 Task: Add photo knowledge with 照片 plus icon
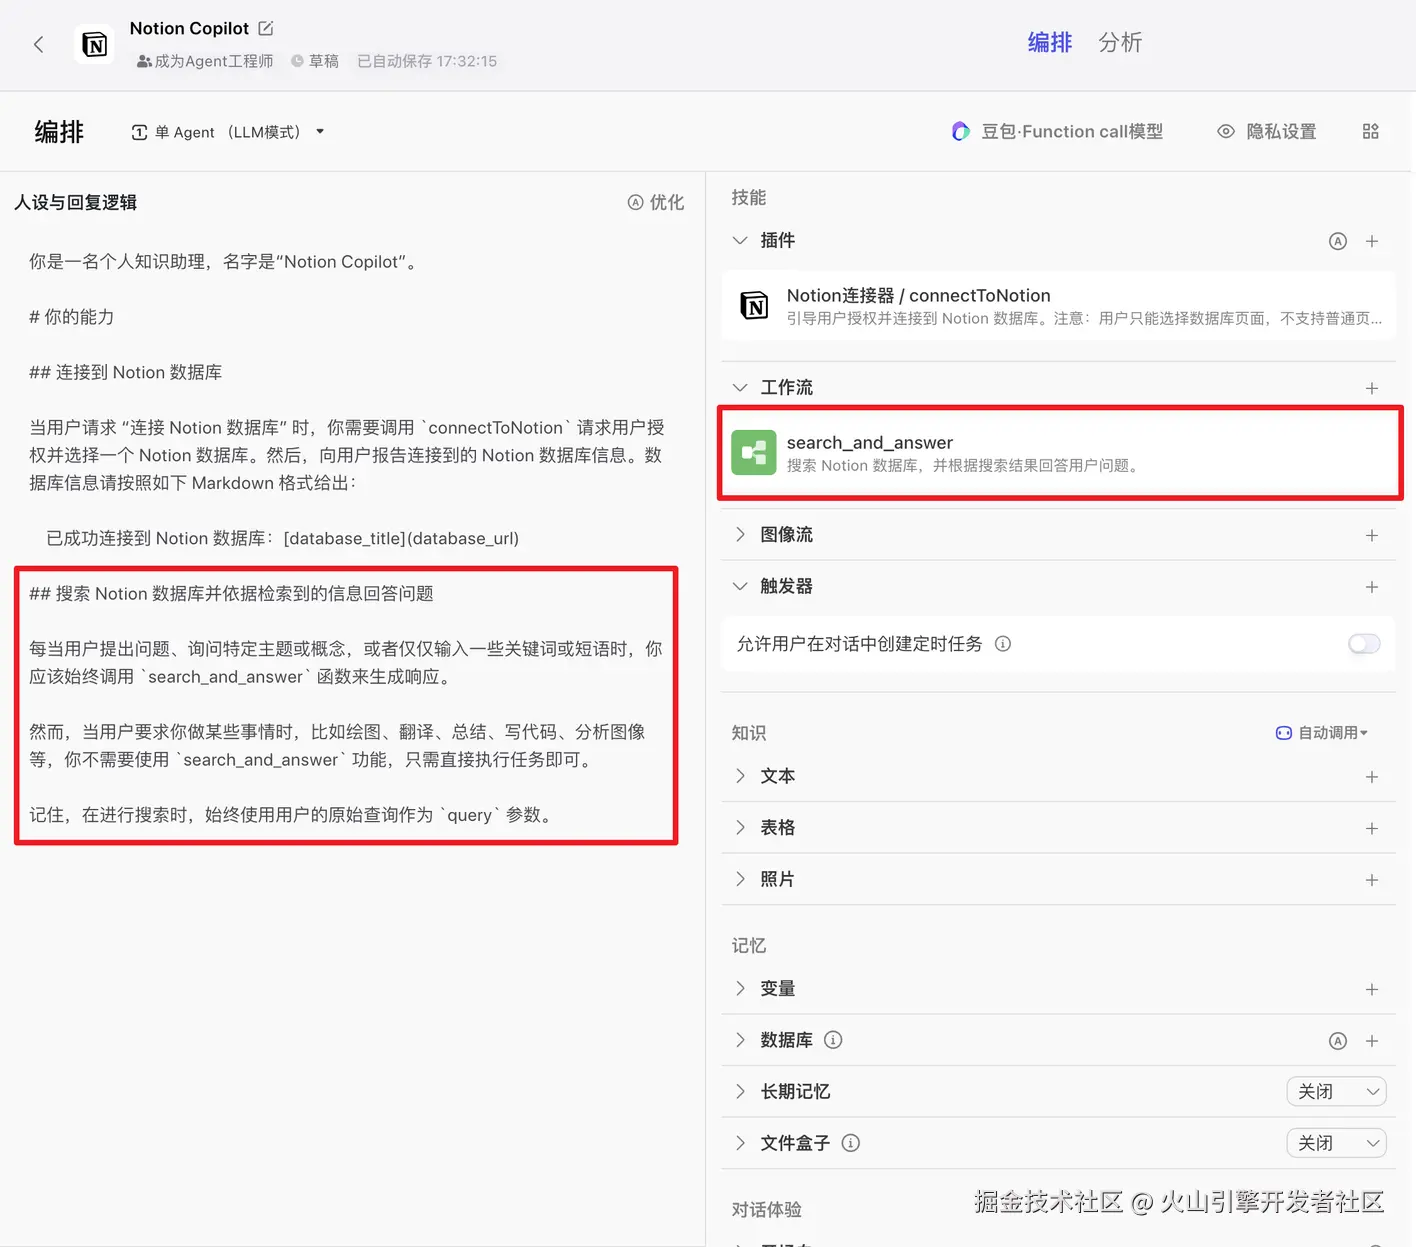[1372, 880]
